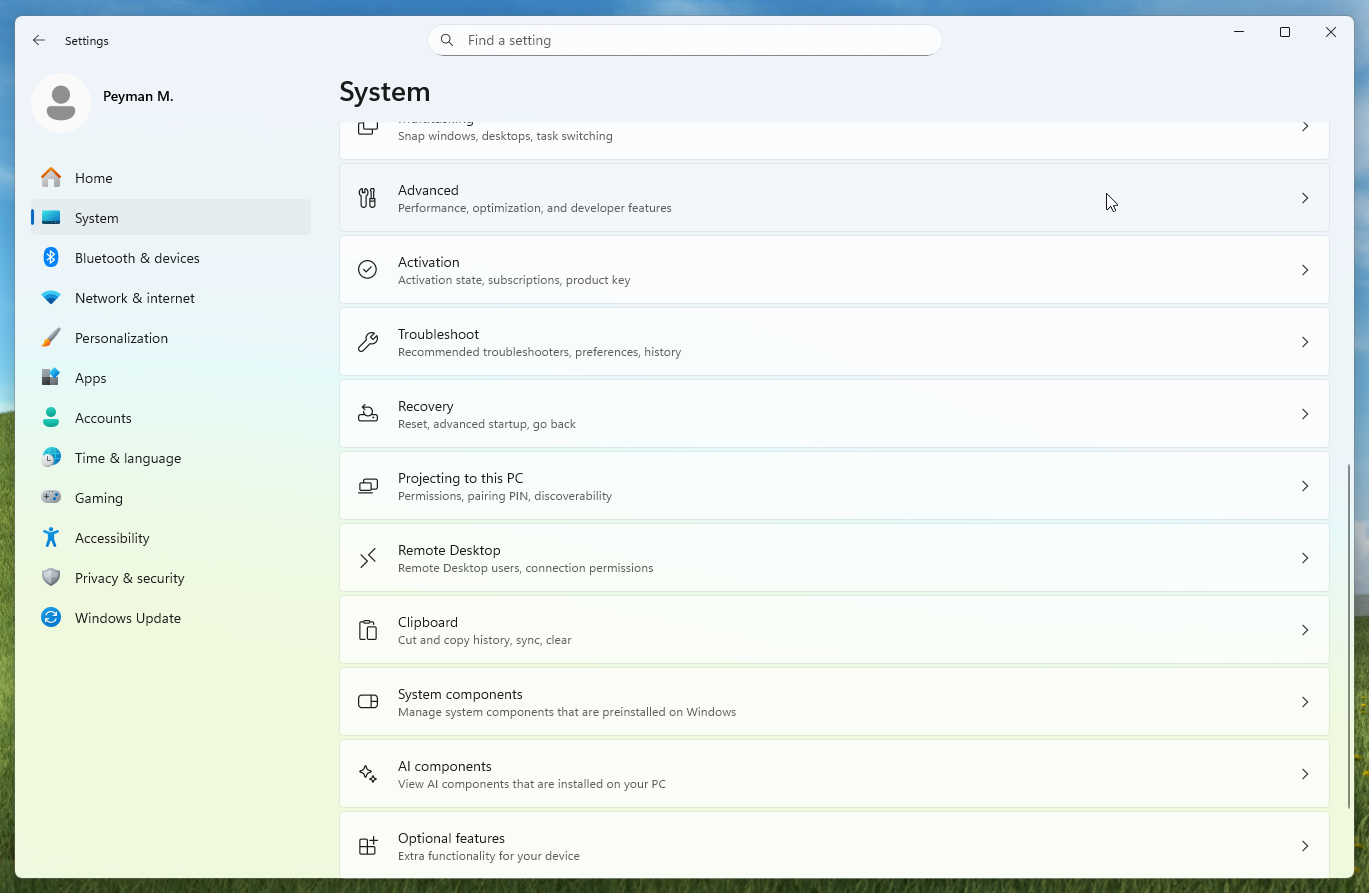Click 'Snap windows, desktops, task switching' text
This screenshot has width=1369, height=893.
(505, 136)
